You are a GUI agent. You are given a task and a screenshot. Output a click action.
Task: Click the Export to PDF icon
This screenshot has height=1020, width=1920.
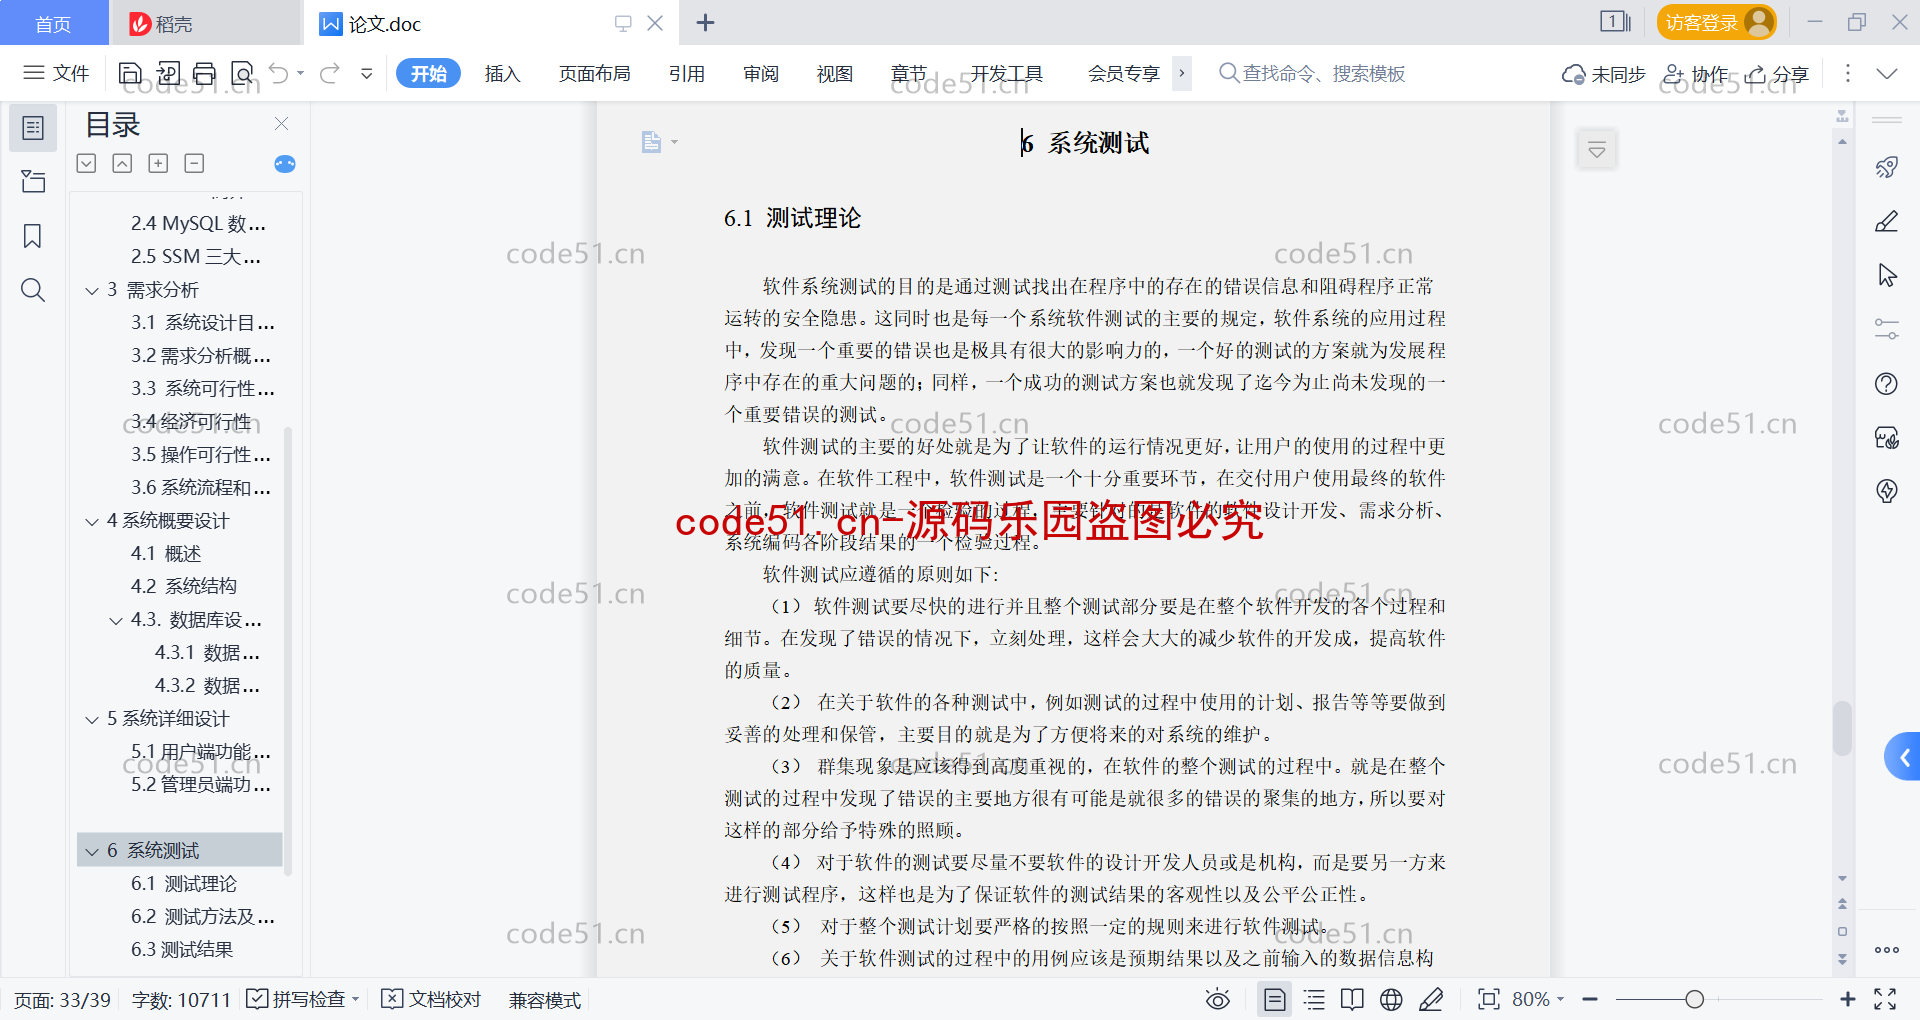(x=168, y=73)
